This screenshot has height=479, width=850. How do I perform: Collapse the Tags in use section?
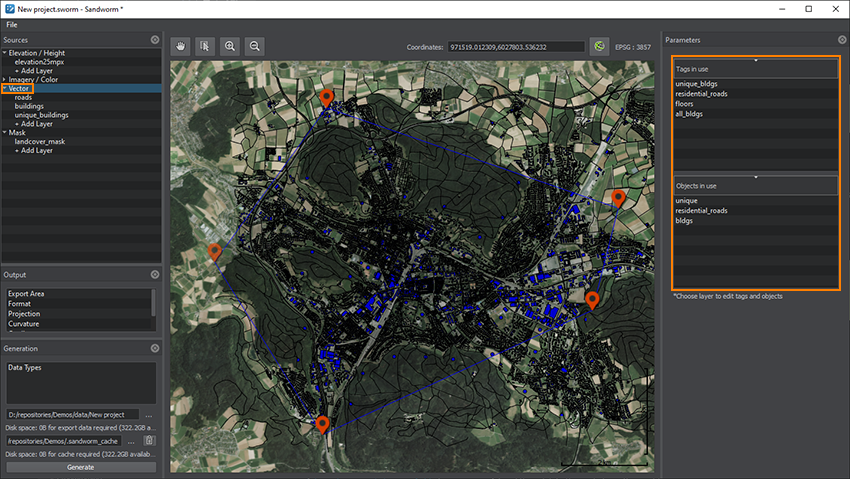point(756,60)
